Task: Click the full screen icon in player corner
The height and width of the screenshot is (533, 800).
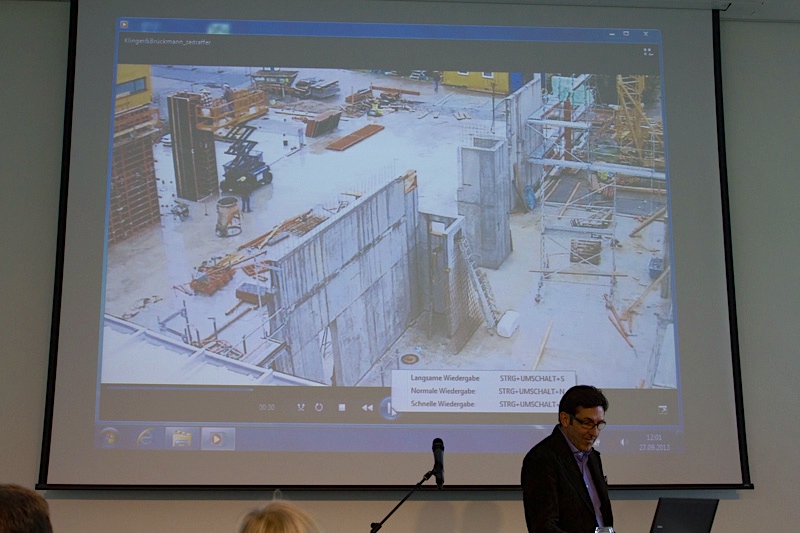Action: point(662,409)
